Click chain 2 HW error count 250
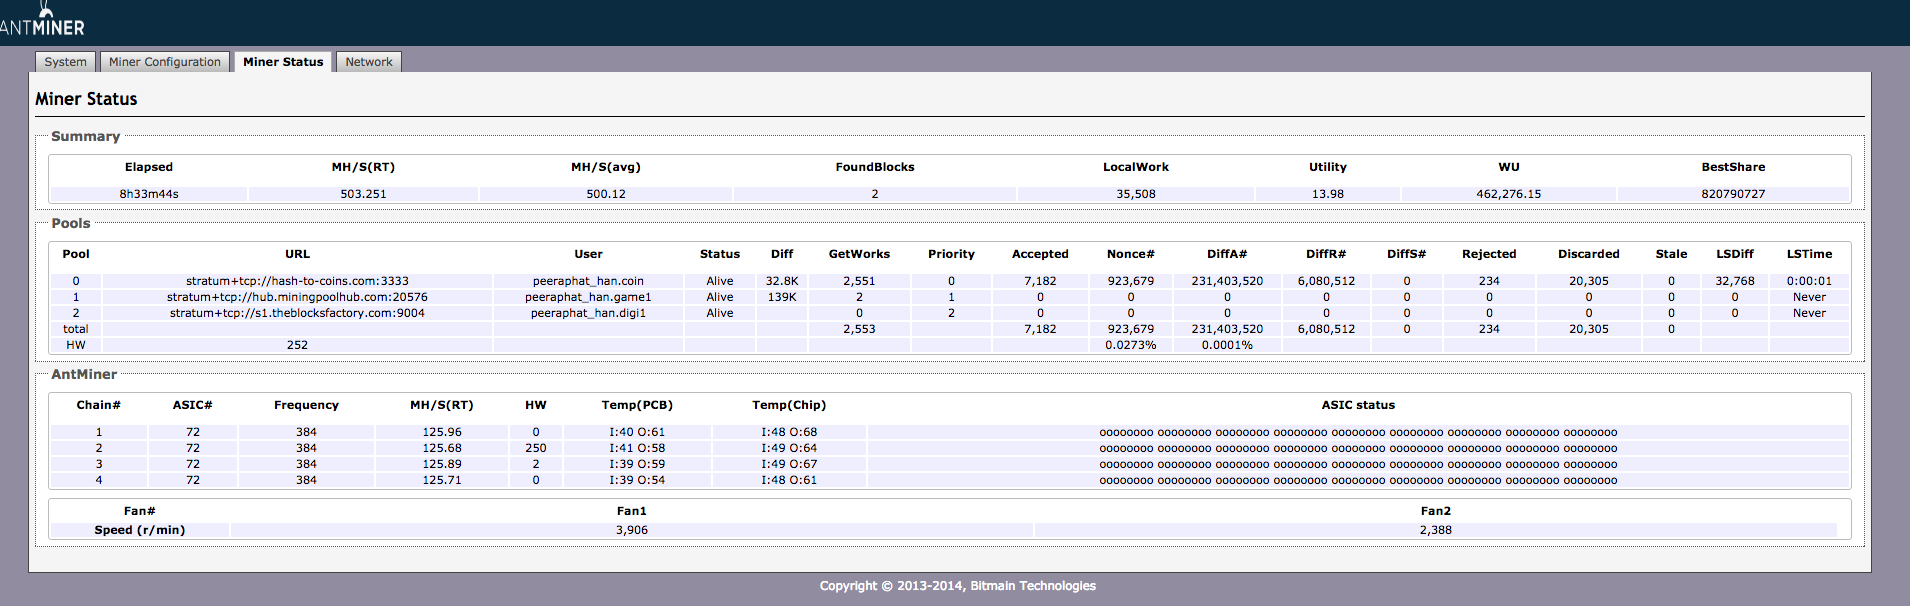 coord(536,448)
